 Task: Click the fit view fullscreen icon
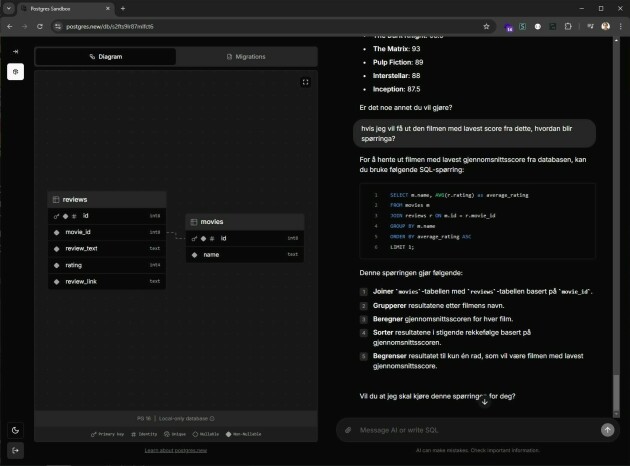pos(305,82)
